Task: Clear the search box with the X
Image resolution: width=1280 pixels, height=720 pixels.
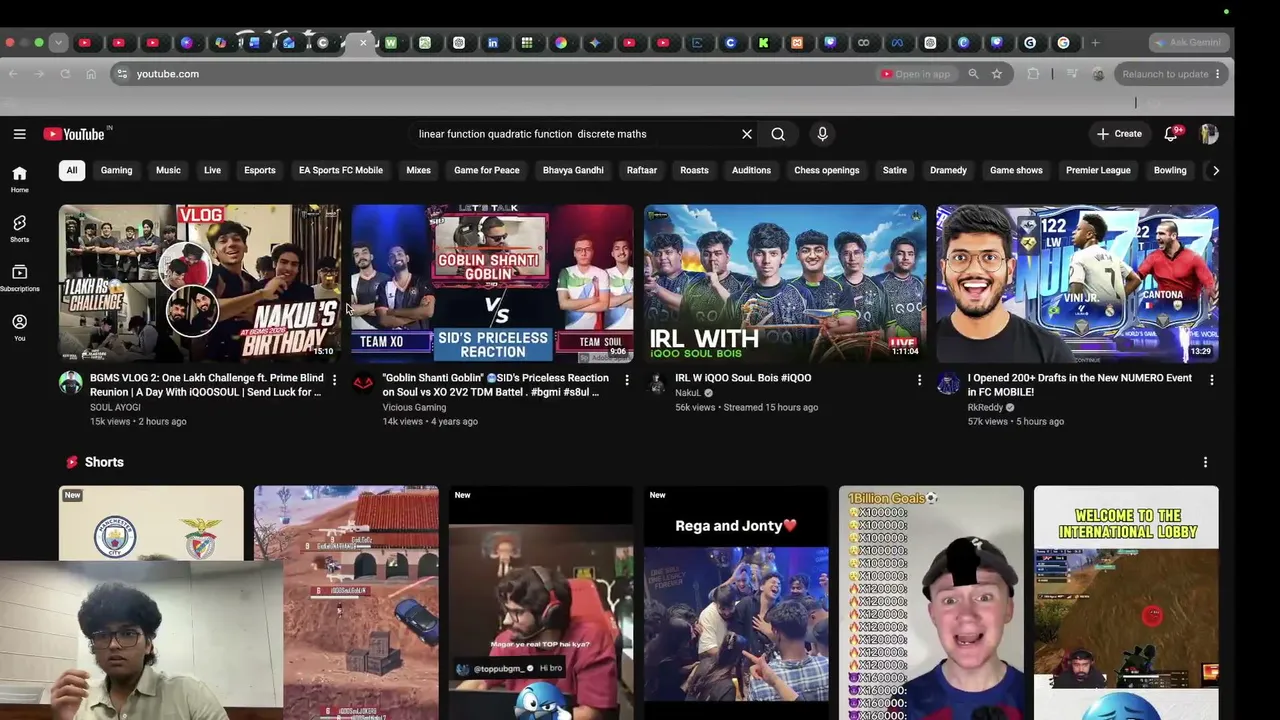Action: [x=746, y=134]
